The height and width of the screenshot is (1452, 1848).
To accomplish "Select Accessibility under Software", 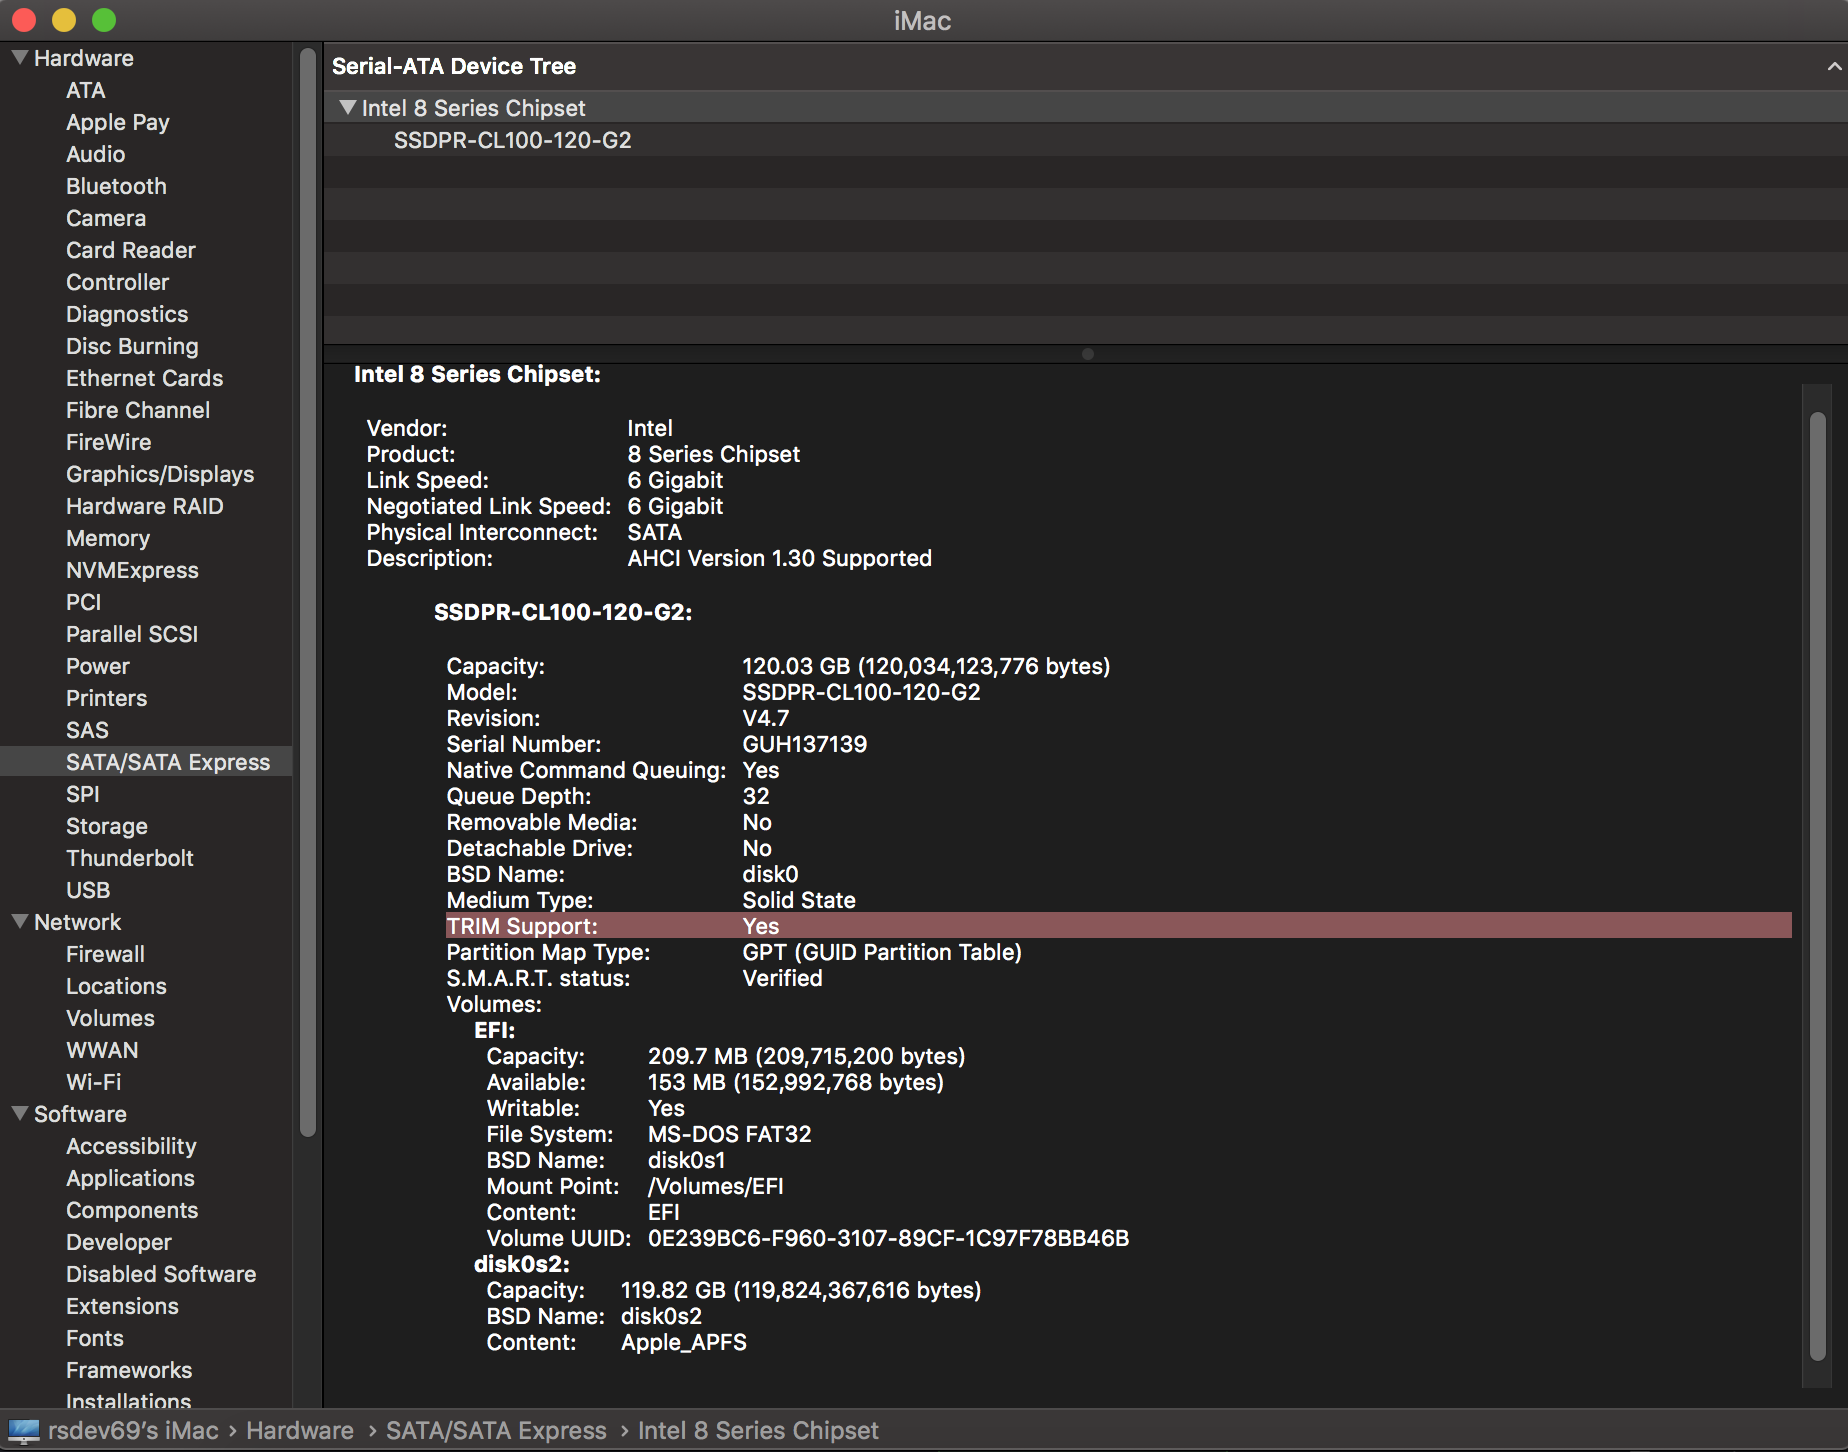I will coord(131,1146).
